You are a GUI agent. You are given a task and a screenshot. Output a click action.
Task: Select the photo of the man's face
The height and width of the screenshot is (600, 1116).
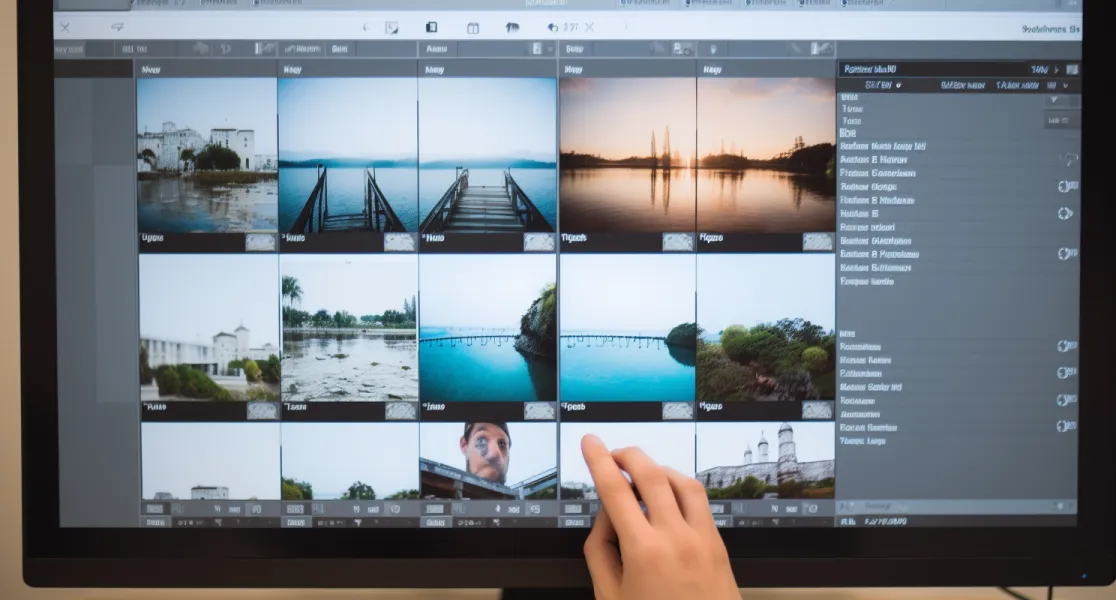[x=488, y=460]
